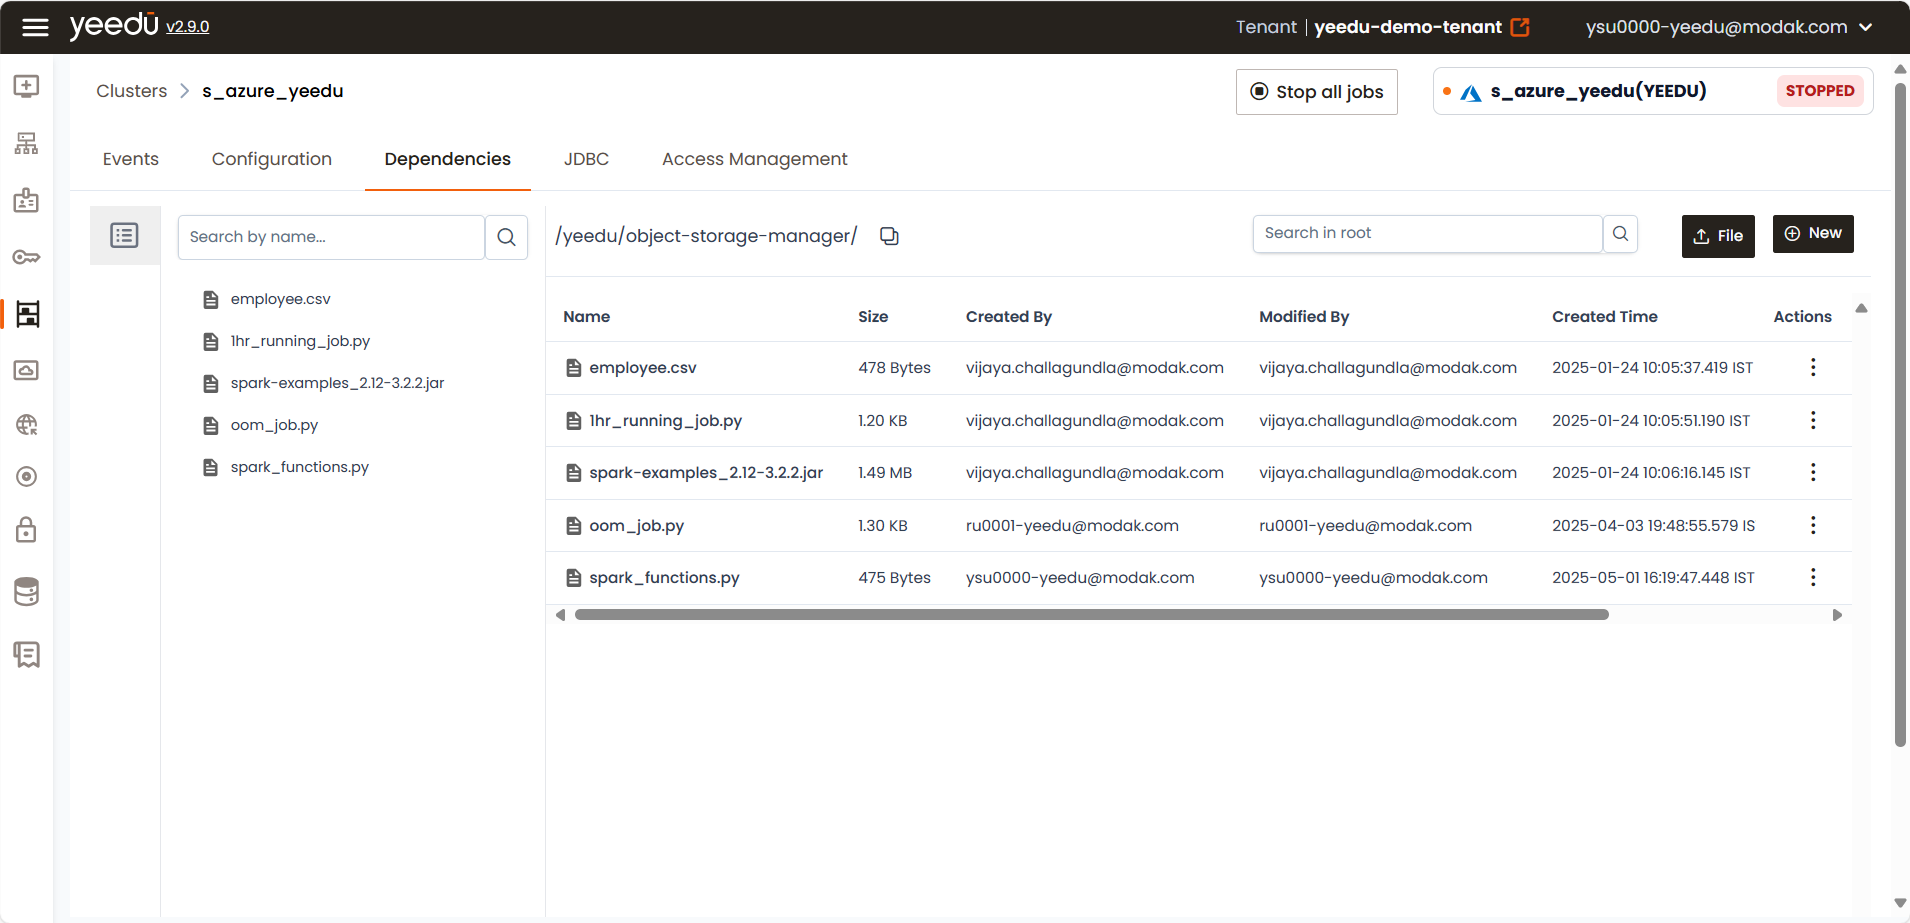Click the Name column header
This screenshot has width=1910, height=923.
(587, 316)
